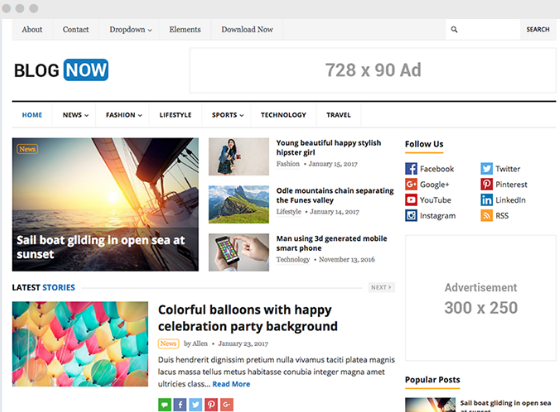This screenshot has height=412, width=560.
Task: Click News tag on sailboat featured image
Action: (x=28, y=149)
